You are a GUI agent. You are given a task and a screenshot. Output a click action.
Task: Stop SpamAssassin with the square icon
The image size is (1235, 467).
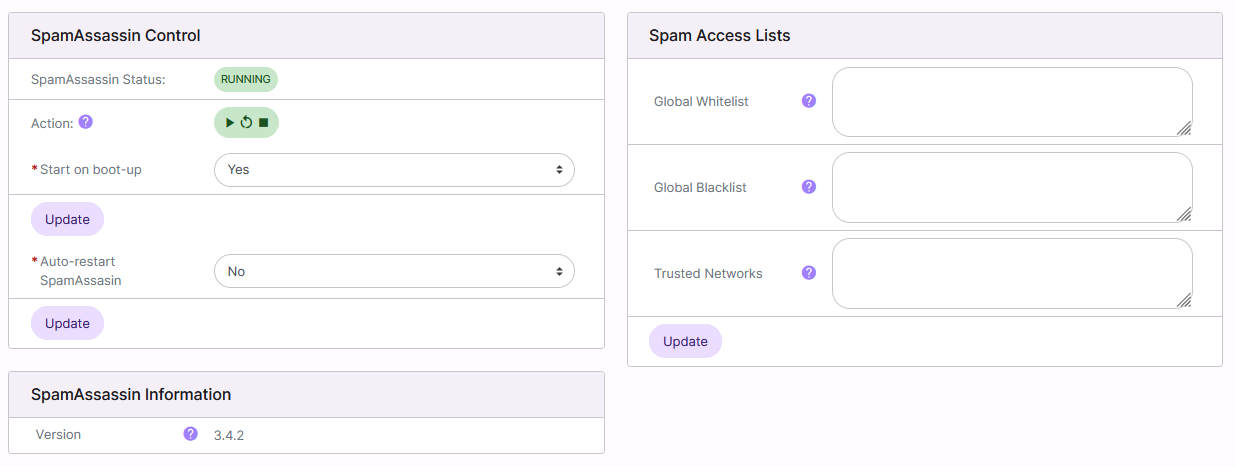coord(264,122)
